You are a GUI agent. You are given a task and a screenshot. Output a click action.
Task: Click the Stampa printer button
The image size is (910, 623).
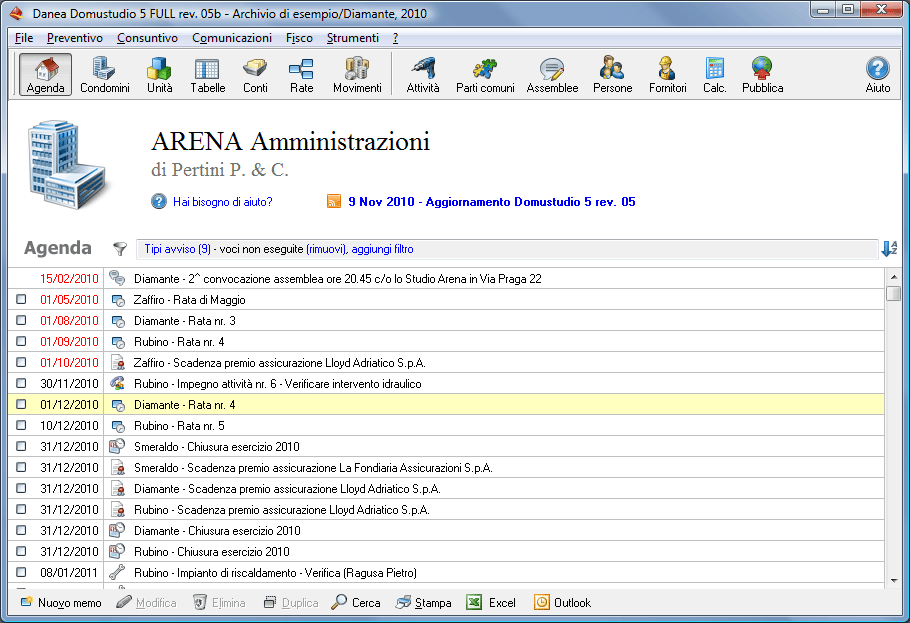(x=424, y=603)
